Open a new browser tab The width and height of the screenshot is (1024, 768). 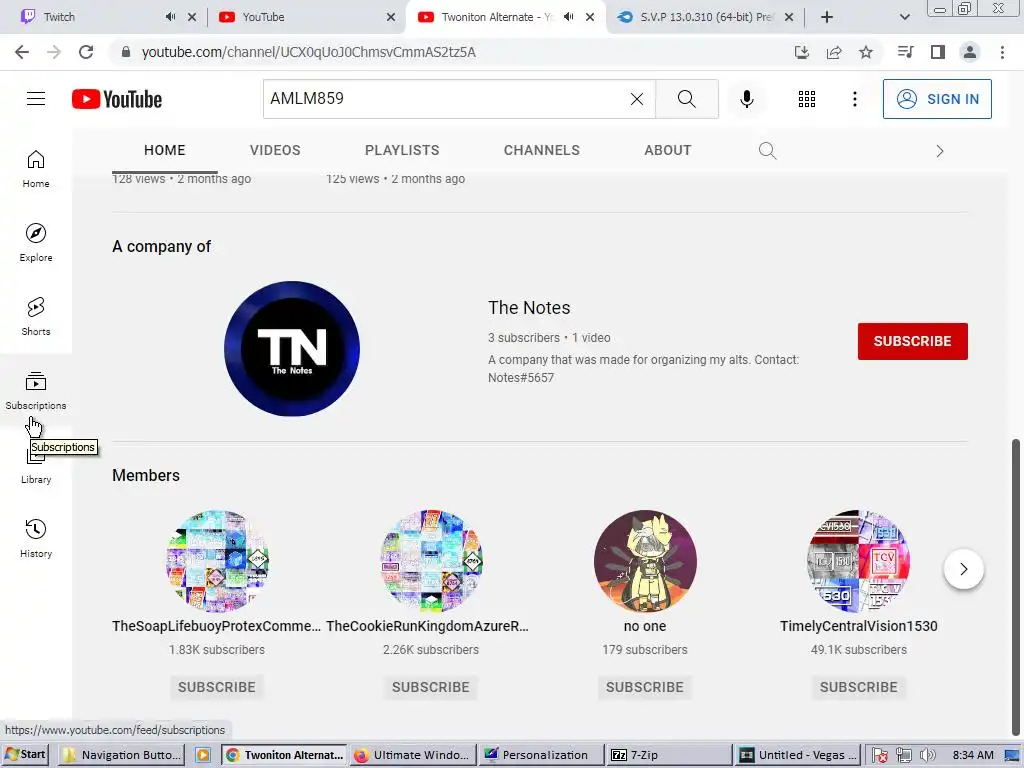point(827,17)
